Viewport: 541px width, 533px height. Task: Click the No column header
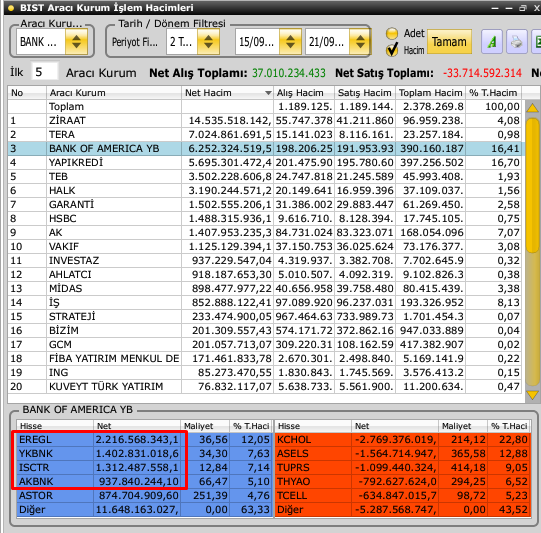[27, 93]
